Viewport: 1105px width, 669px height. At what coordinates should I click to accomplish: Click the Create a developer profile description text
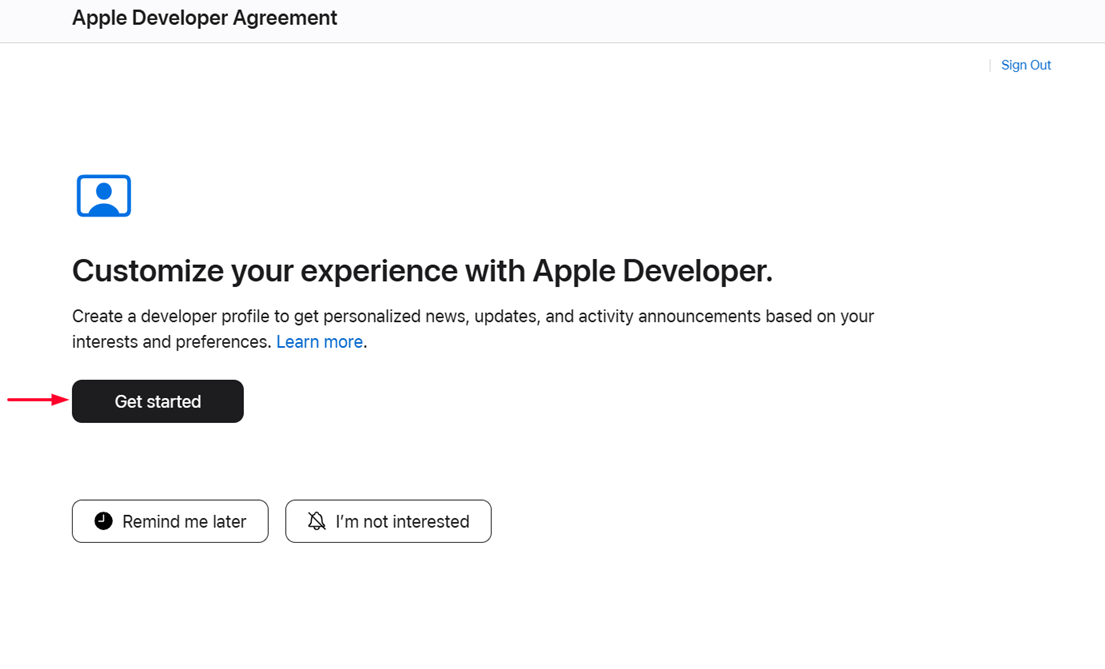(473, 317)
